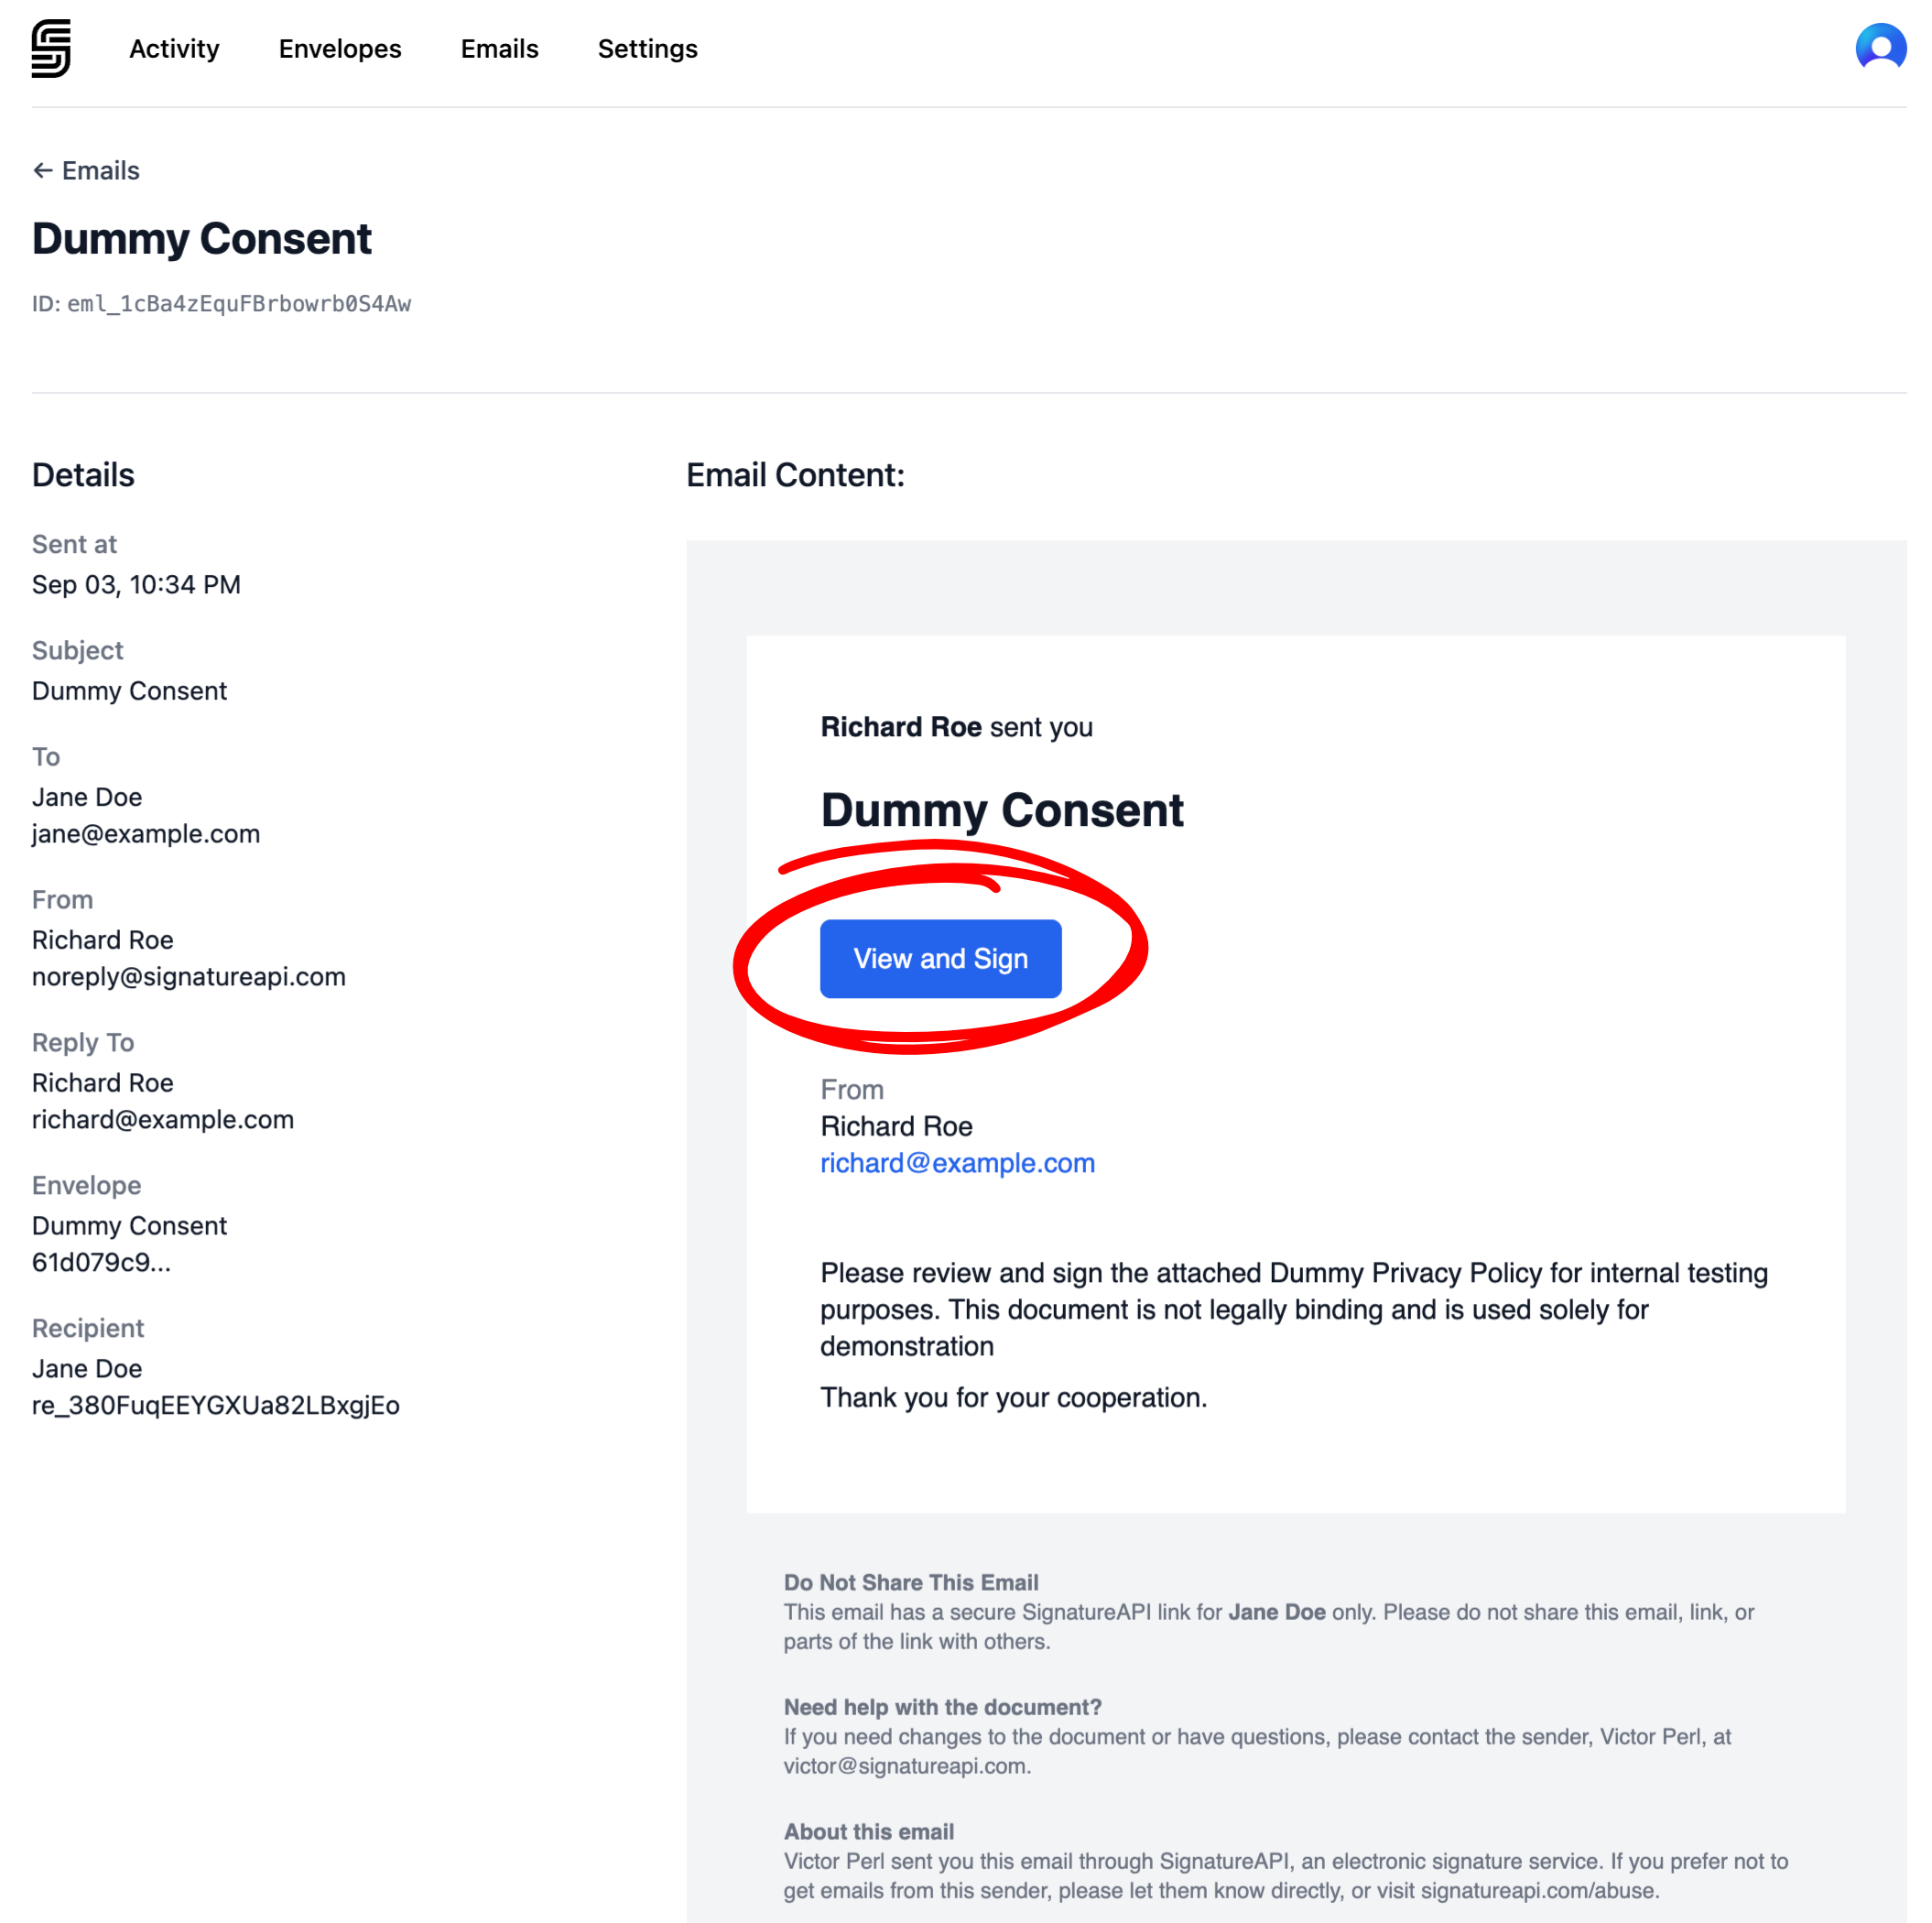Click richard@example.com under Reply To
This screenshot has height=1923, width=1932.
163,1120
